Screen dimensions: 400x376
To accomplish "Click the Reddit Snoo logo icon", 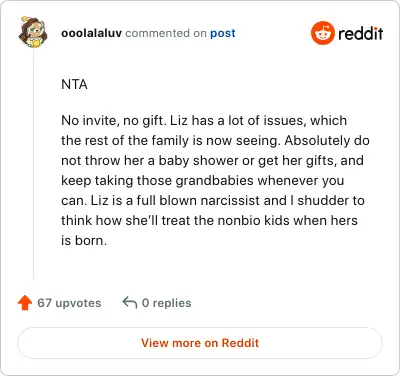I will coord(322,33).
